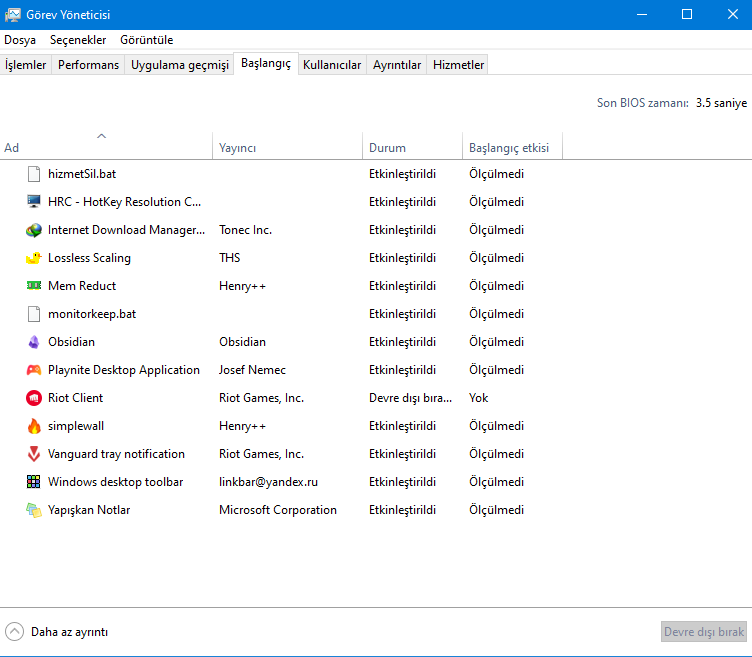Sort by the Durum column header
This screenshot has width=752, height=657.
tap(388, 148)
